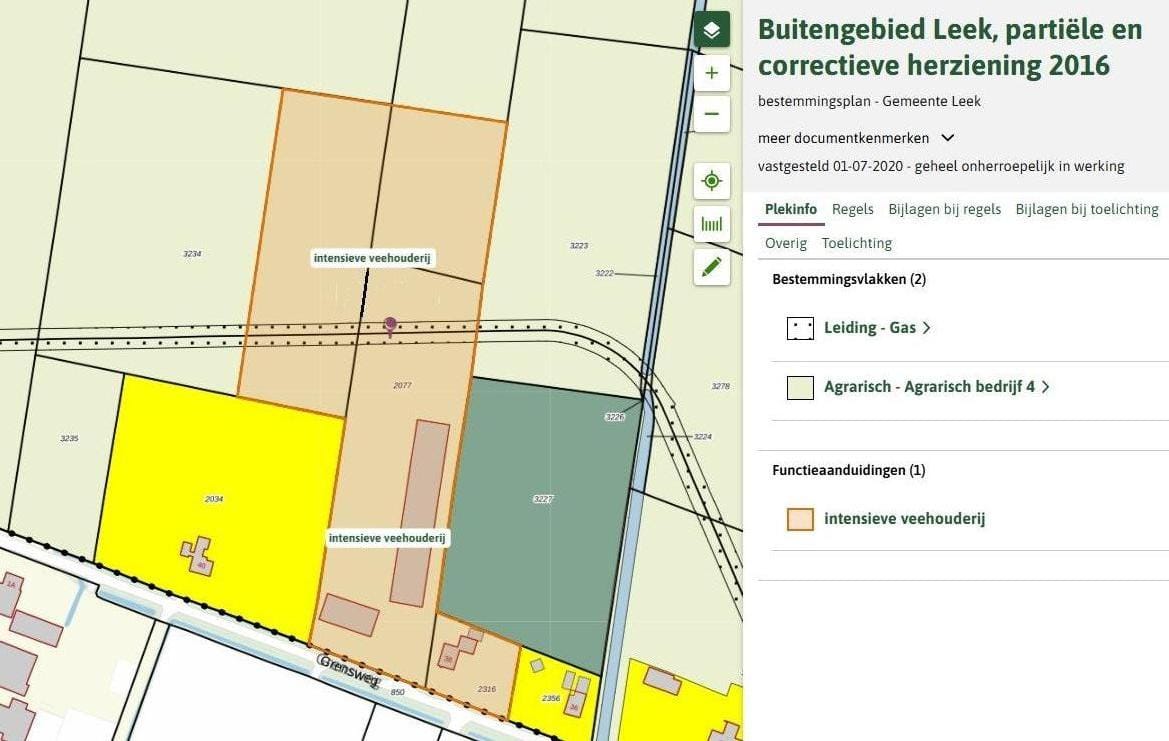
Task: Click the orange intensieve veehouderij swatch
Action: click(x=799, y=519)
